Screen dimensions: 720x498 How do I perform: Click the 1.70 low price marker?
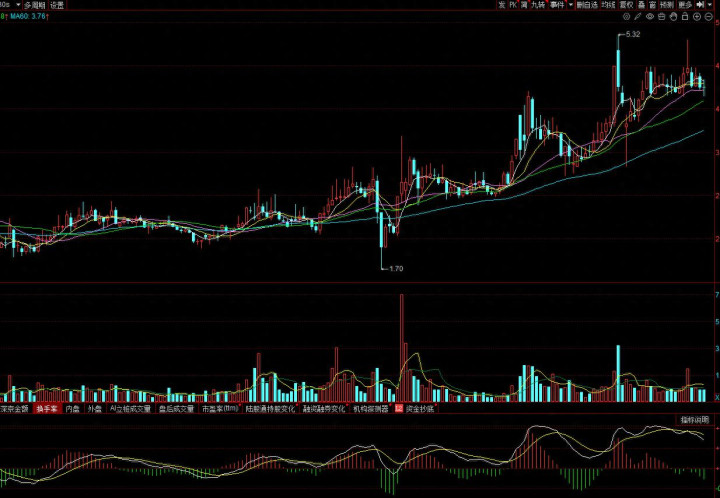[396, 269]
